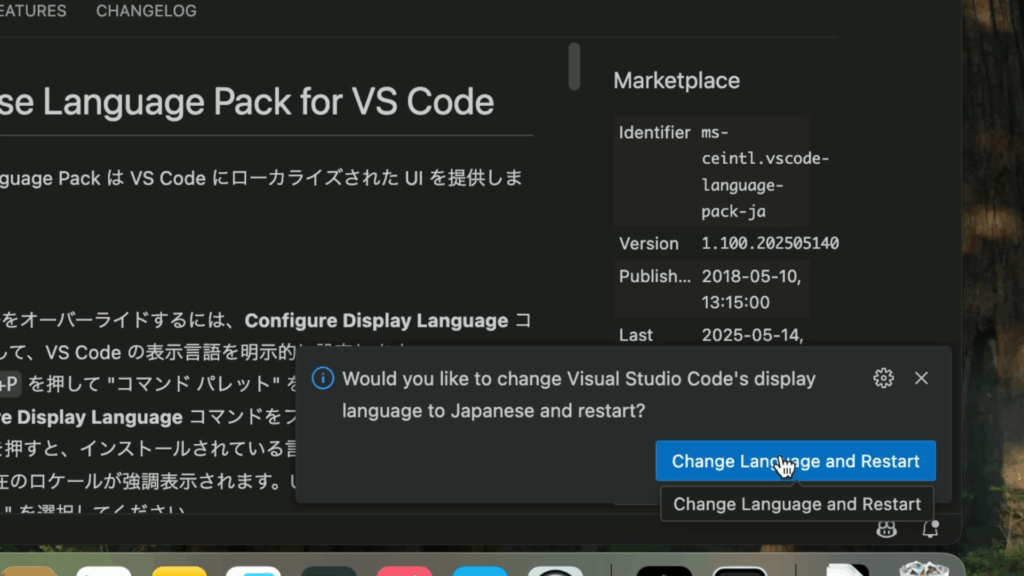Select the ms-ceintl.vscode-language-pack-ja identifier value
Image resolution: width=1024 pixels, height=576 pixels.
[765, 172]
